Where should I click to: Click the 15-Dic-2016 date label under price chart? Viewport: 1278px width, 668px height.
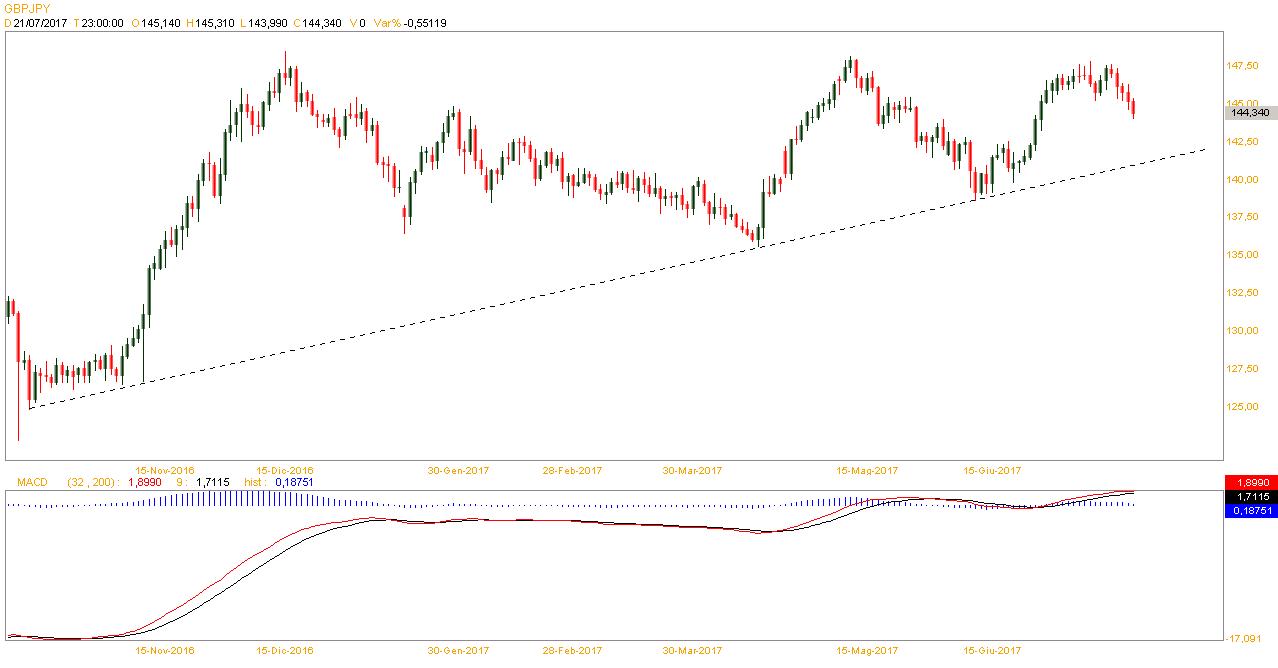point(285,470)
